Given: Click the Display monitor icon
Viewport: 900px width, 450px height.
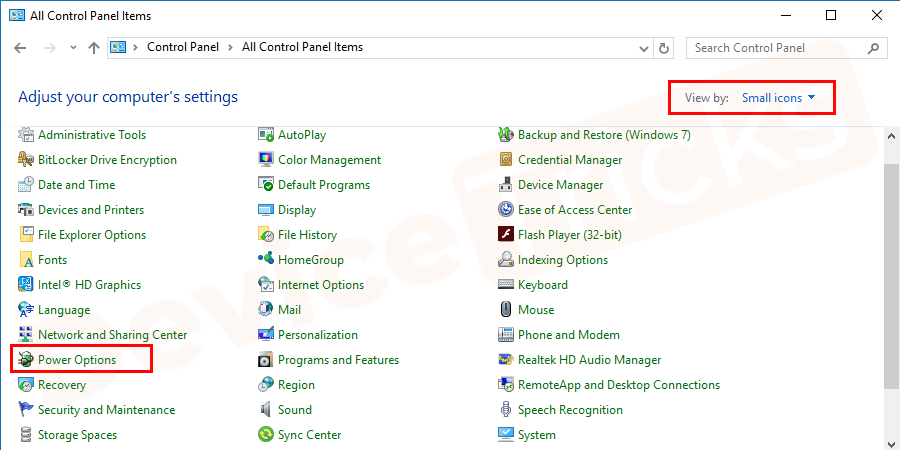Looking at the screenshot, I should click(266, 210).
